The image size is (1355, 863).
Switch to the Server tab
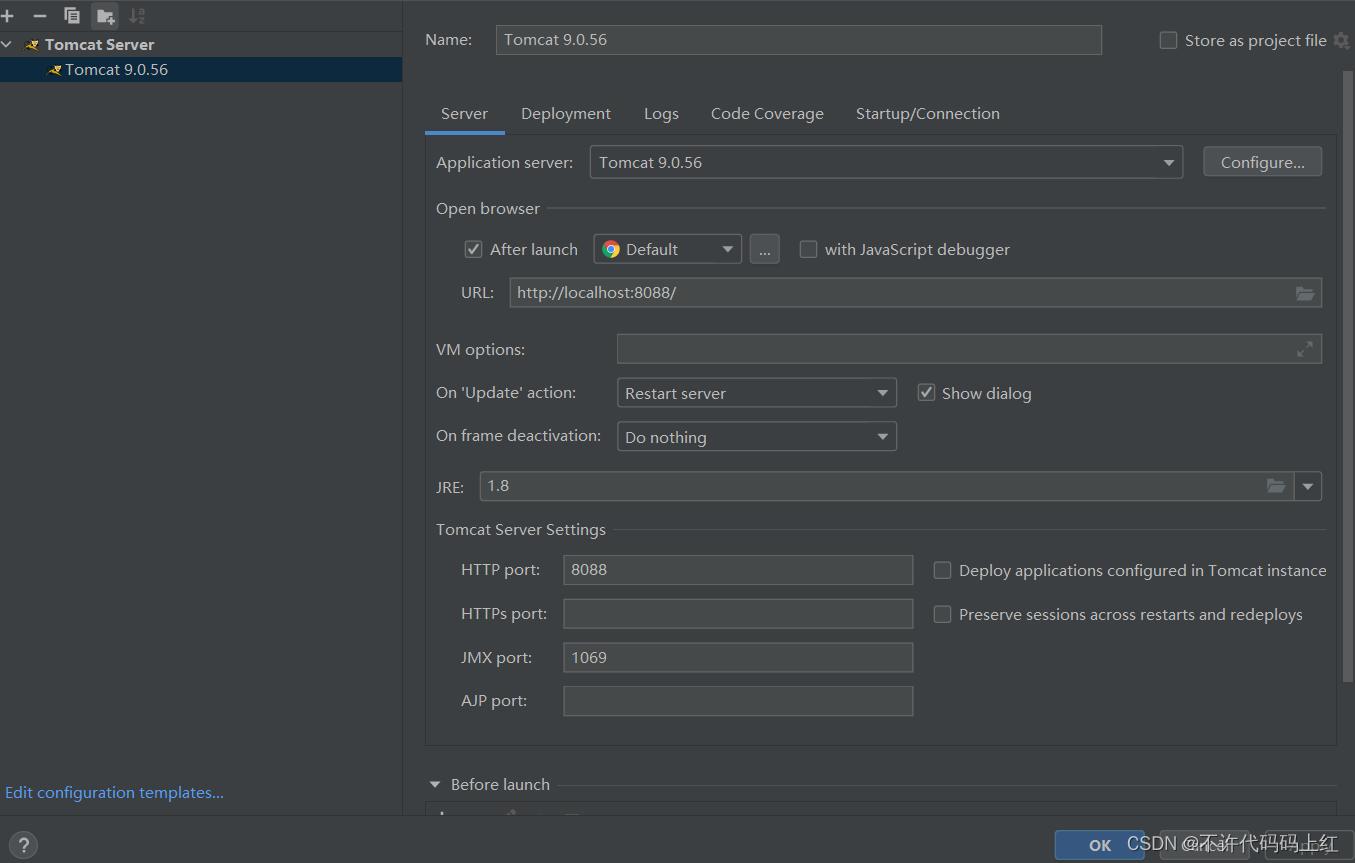coord(464,114)
